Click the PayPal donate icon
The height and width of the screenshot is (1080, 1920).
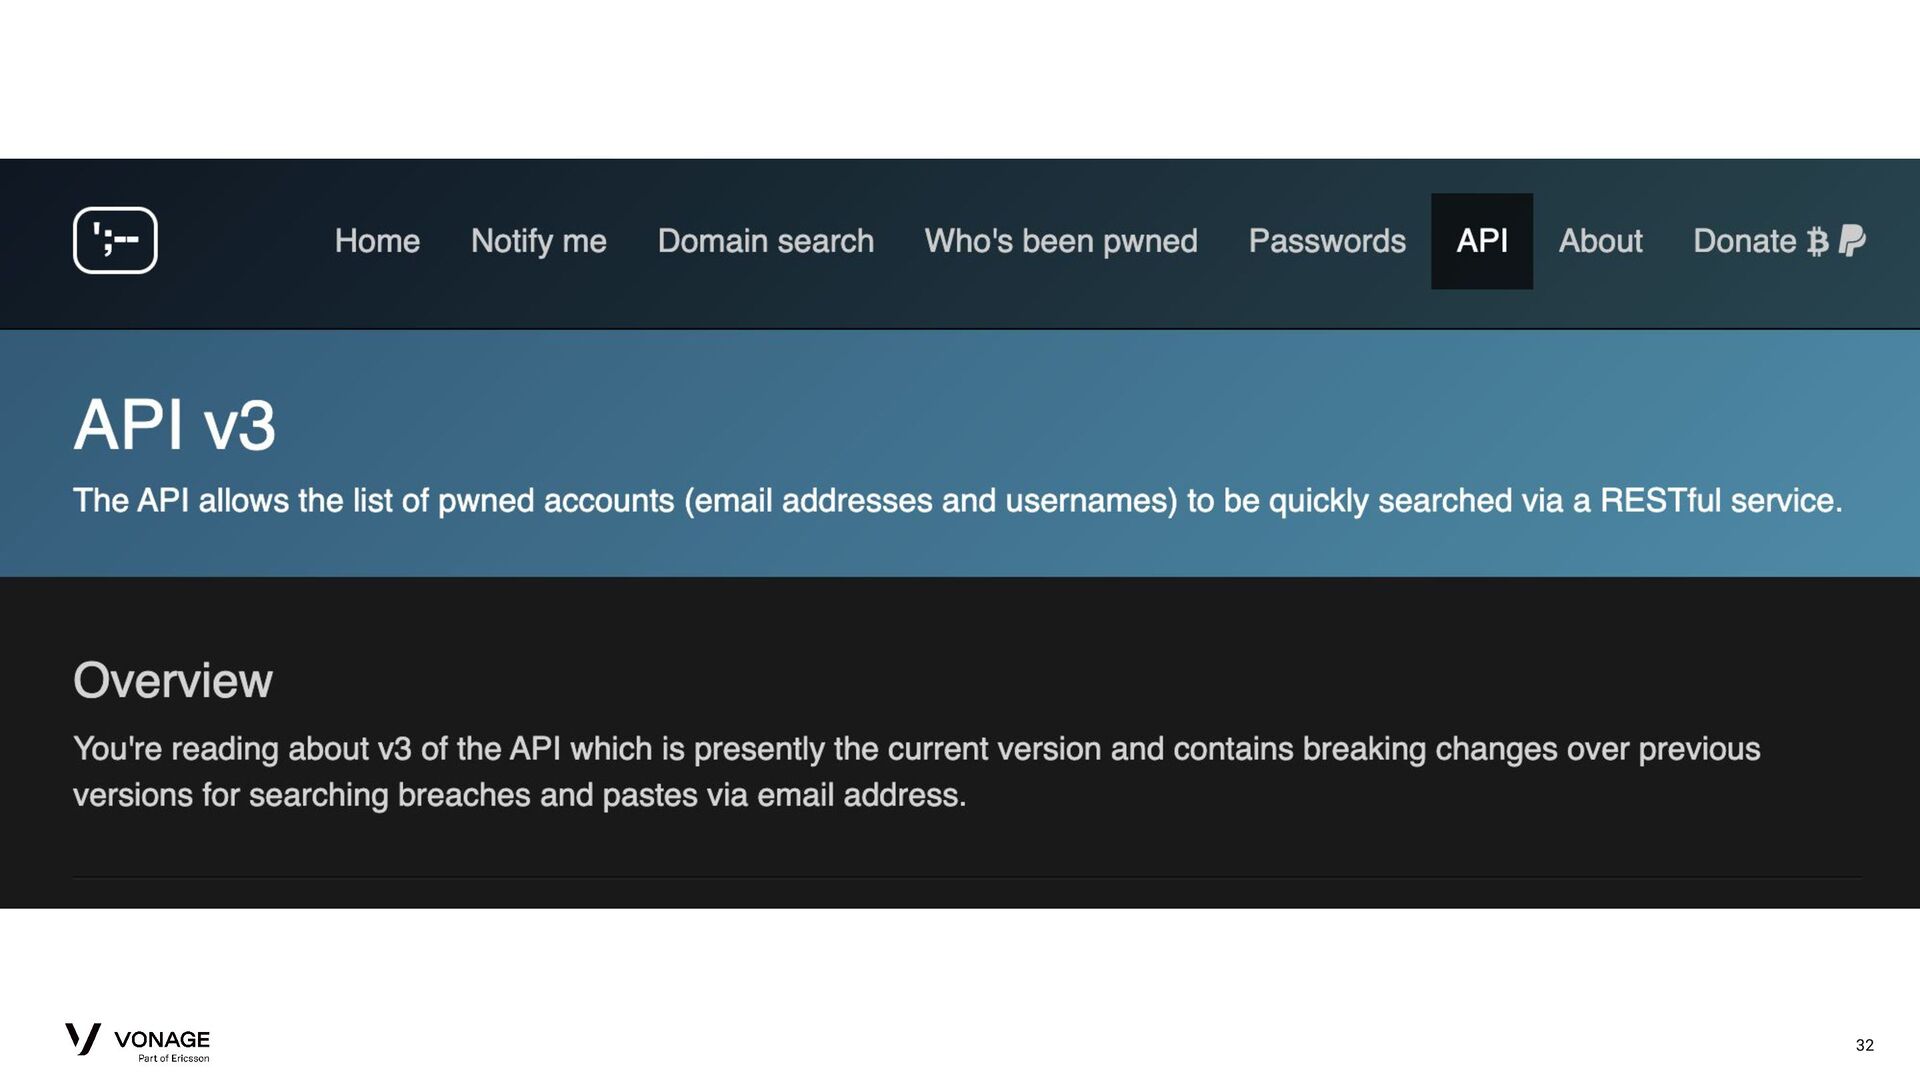coord(1852,241)
